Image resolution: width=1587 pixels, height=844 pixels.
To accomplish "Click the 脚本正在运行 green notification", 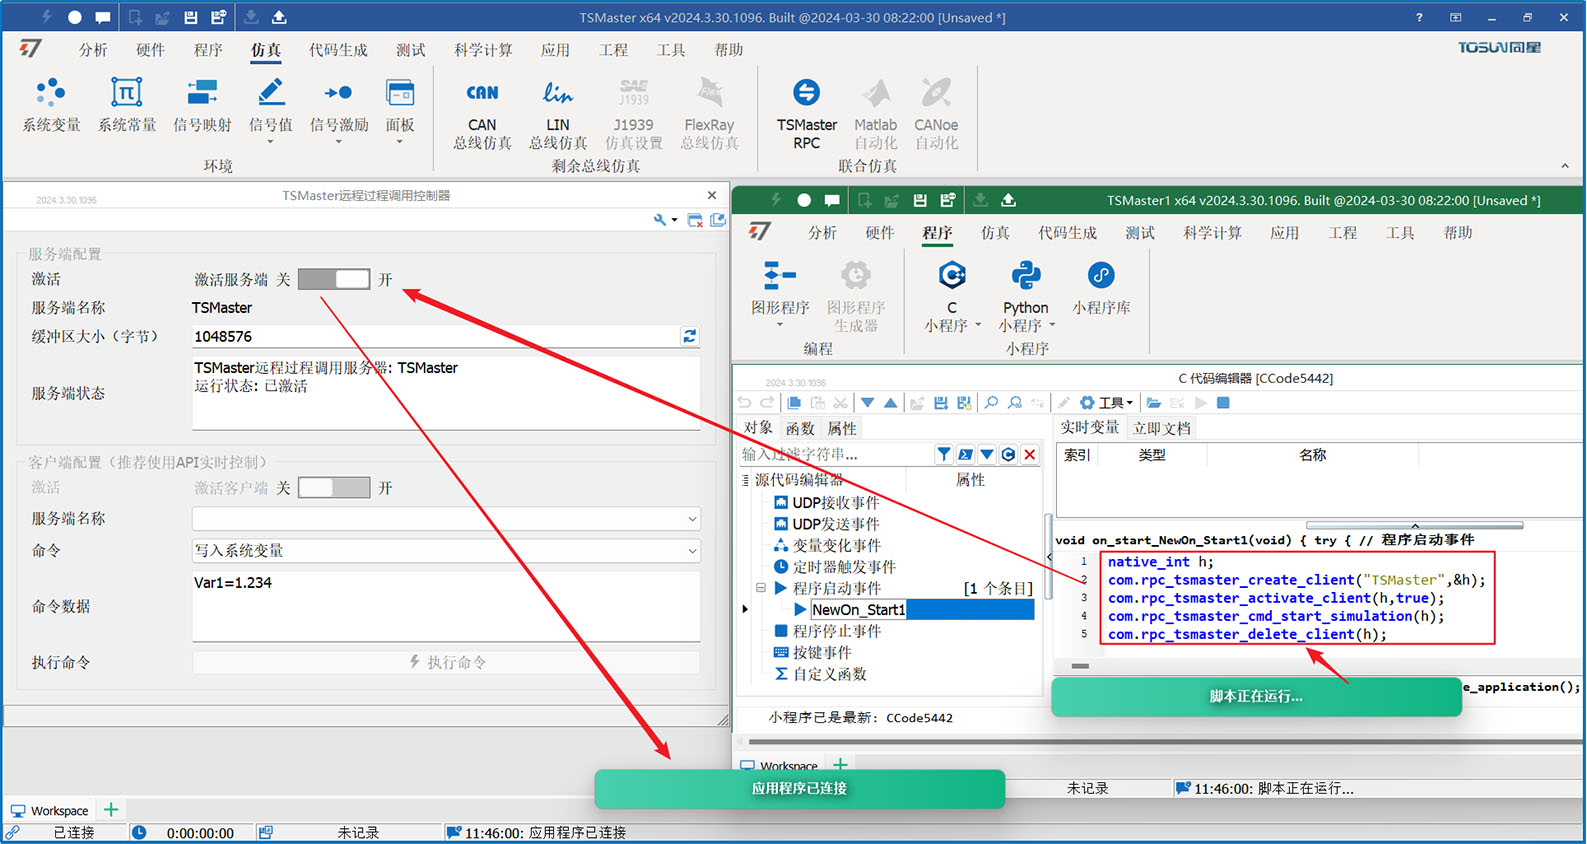I will pos(1256,696).
